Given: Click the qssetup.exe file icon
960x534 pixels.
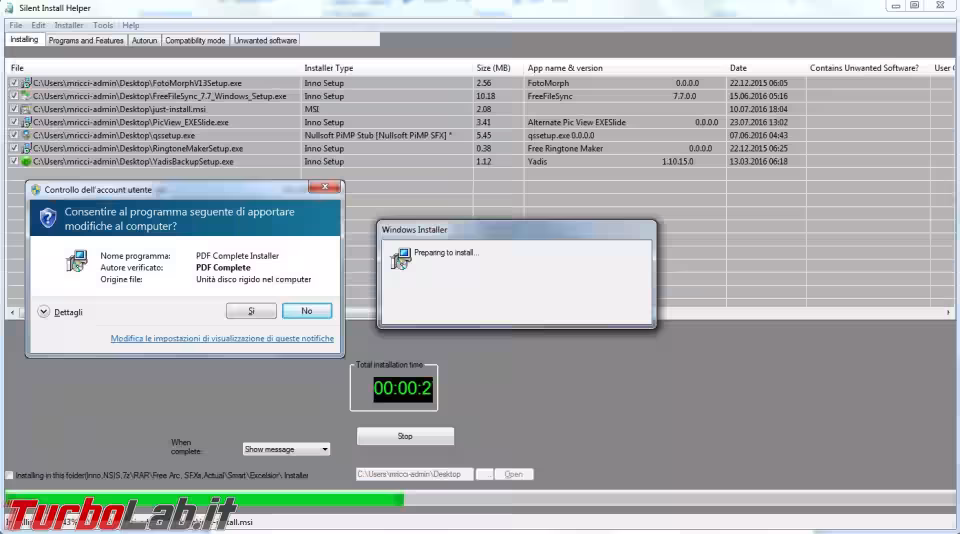Looking at the screenshot, I should (26, 135).
